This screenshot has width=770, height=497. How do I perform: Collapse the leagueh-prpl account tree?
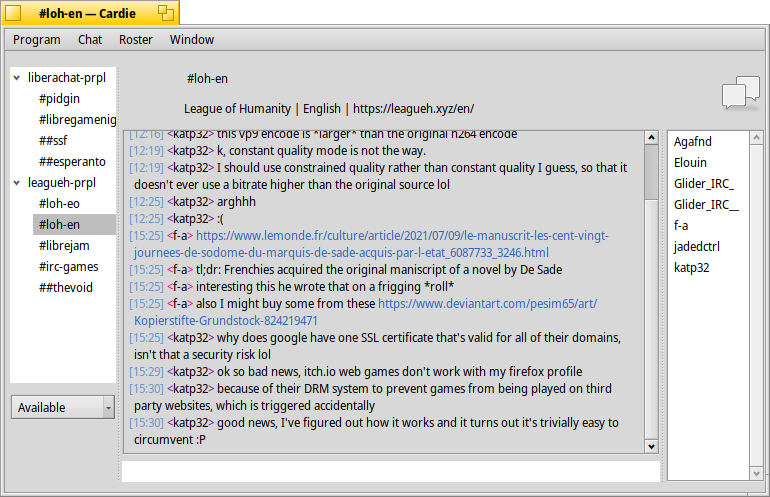[x=17, y=183]
